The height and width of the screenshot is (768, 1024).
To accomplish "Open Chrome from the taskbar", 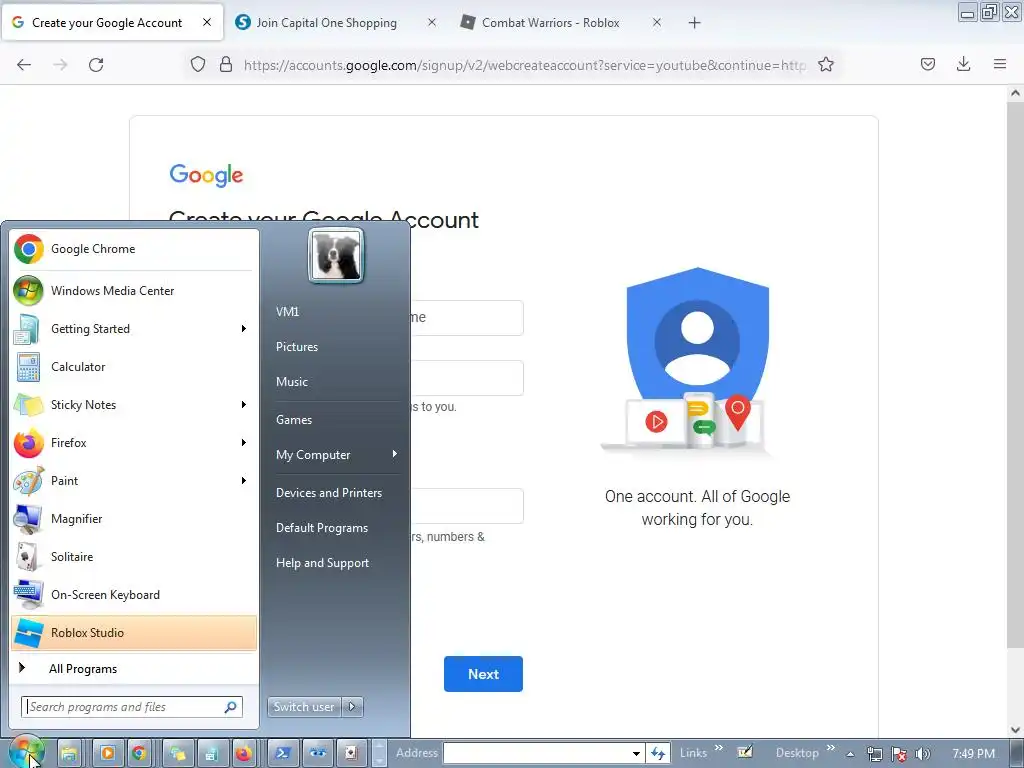I will 138,754.
